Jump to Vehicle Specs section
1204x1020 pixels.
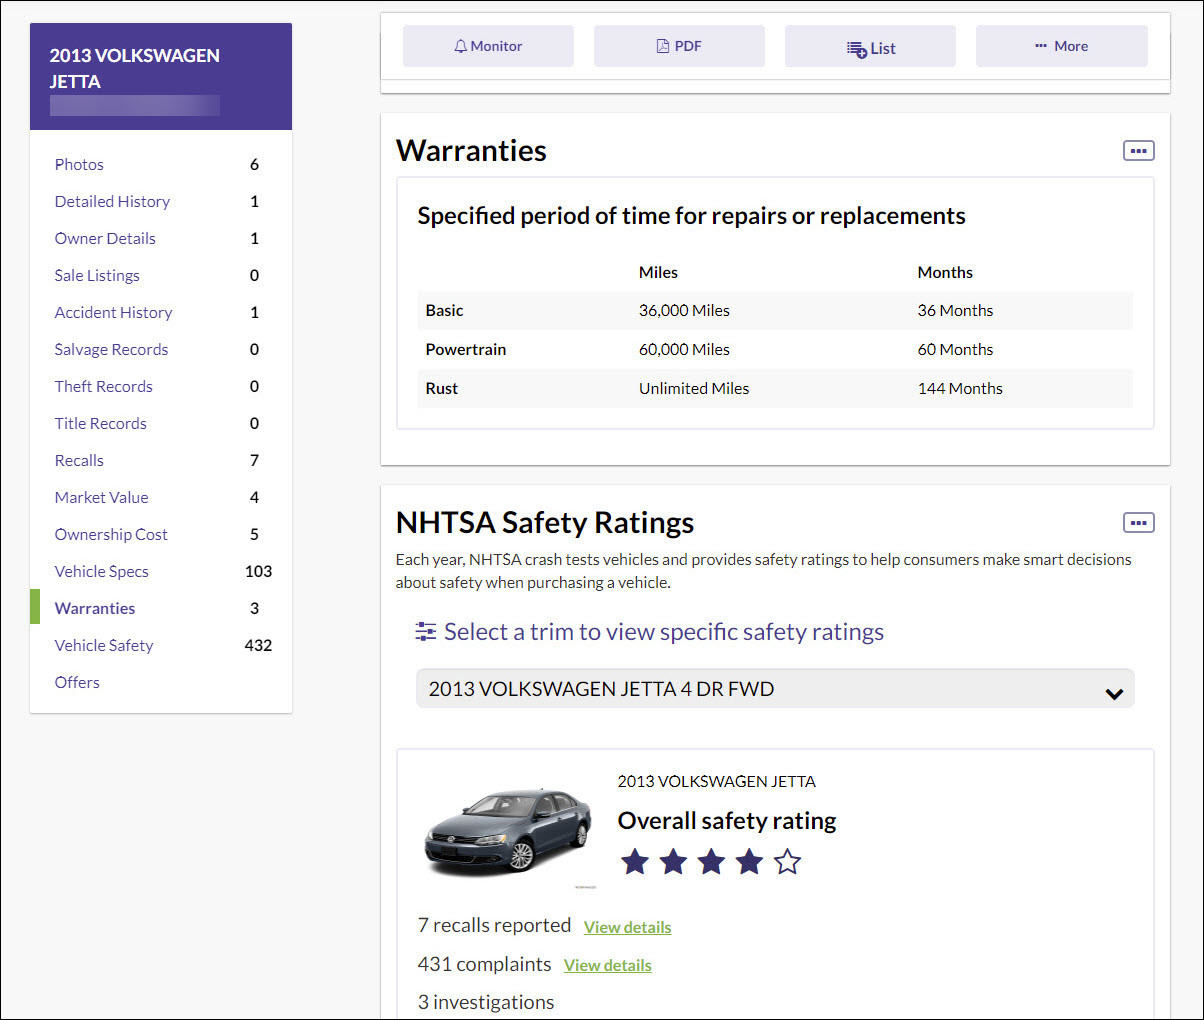pyautogui.click(x=101, y=571)
